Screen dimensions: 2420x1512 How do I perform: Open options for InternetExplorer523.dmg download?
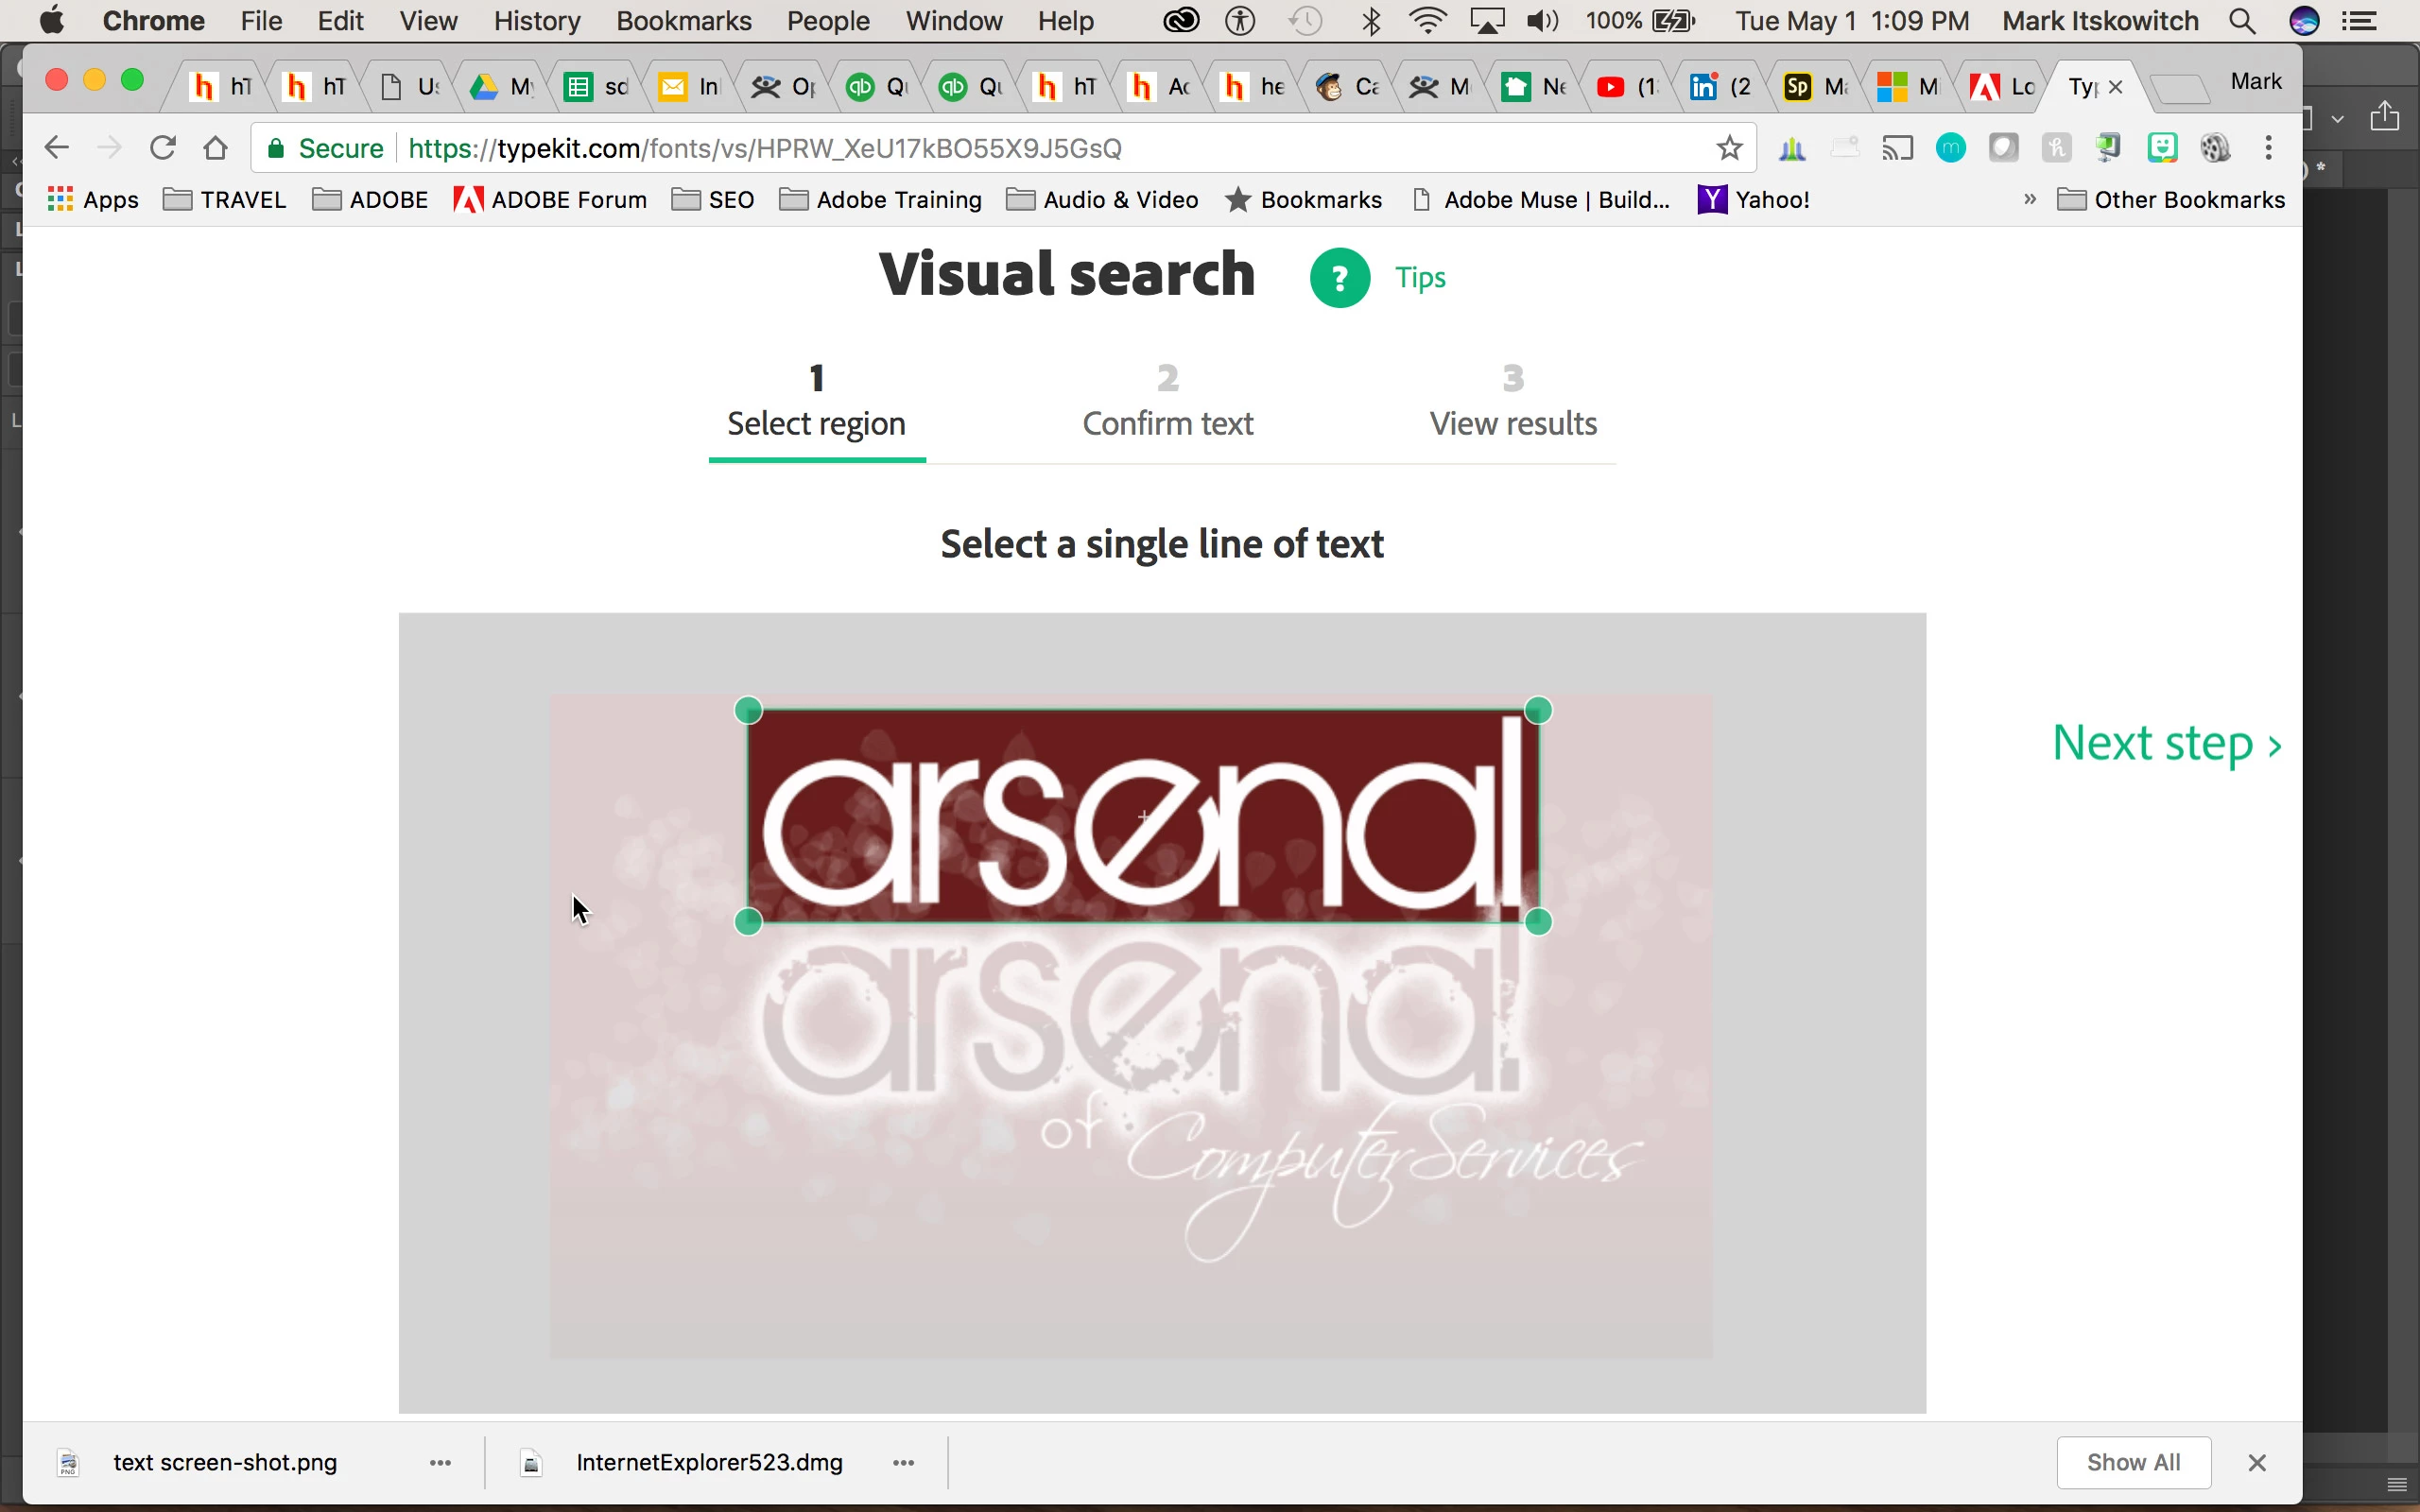pos(903,1462)
